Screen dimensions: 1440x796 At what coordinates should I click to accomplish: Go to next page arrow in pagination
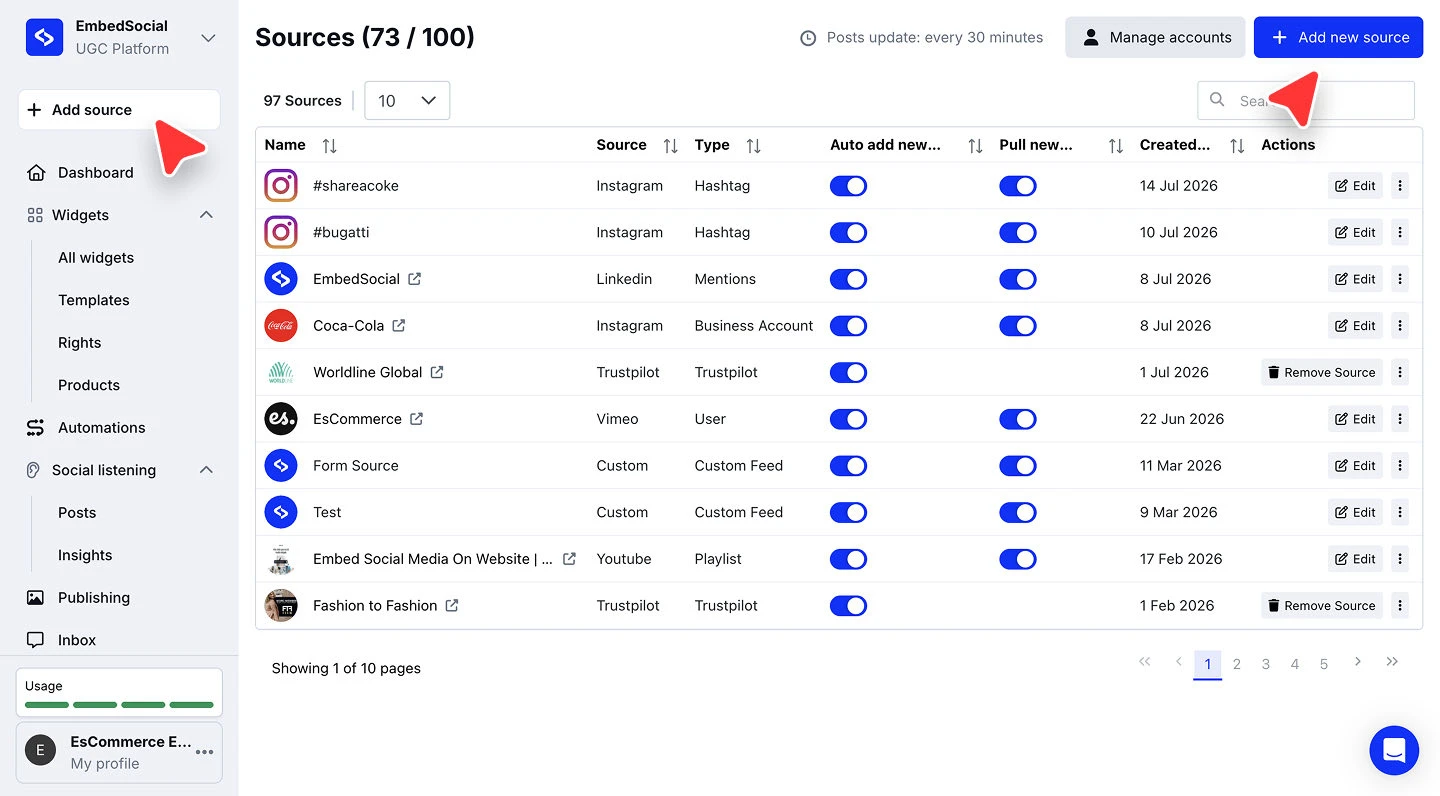(1357, 662)
